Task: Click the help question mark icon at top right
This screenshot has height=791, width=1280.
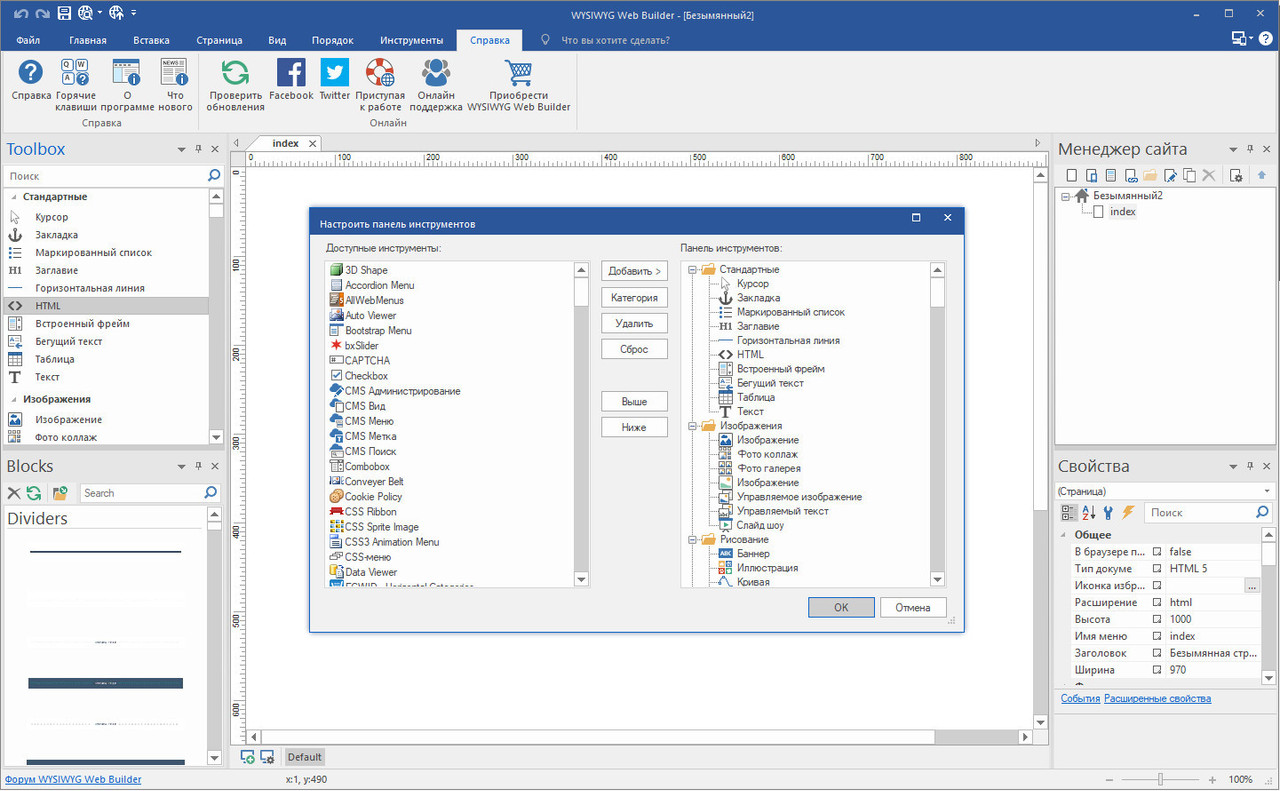Action: point(1265,39)
